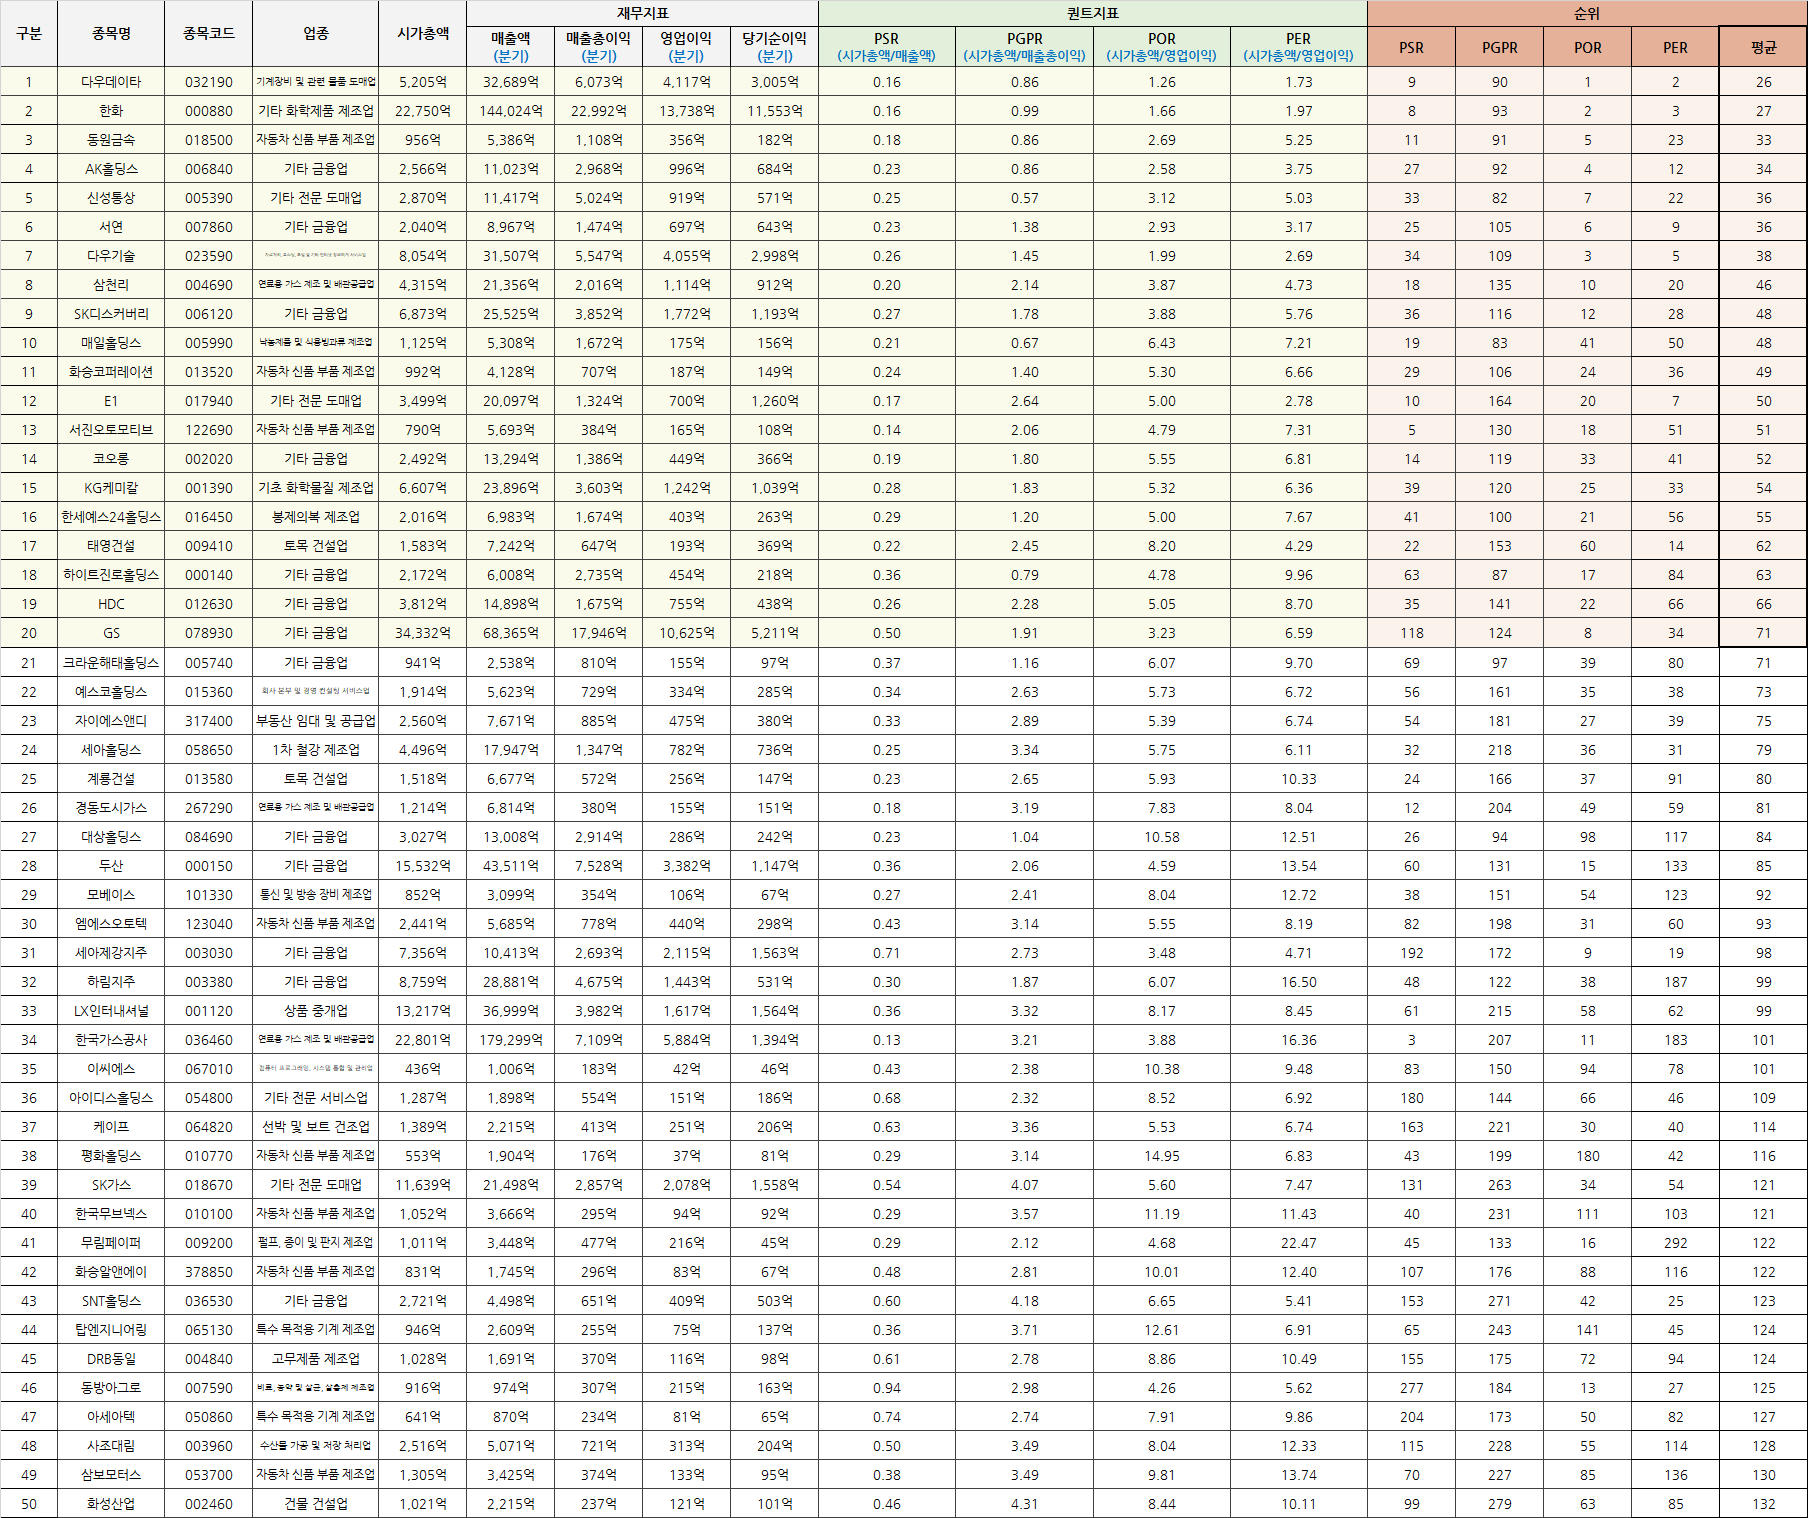Click the PGPR ranking column header
Image resolution: width=1808 pixels, height=1518 pixels.
pyautogui.click(x=1499, y=47)
